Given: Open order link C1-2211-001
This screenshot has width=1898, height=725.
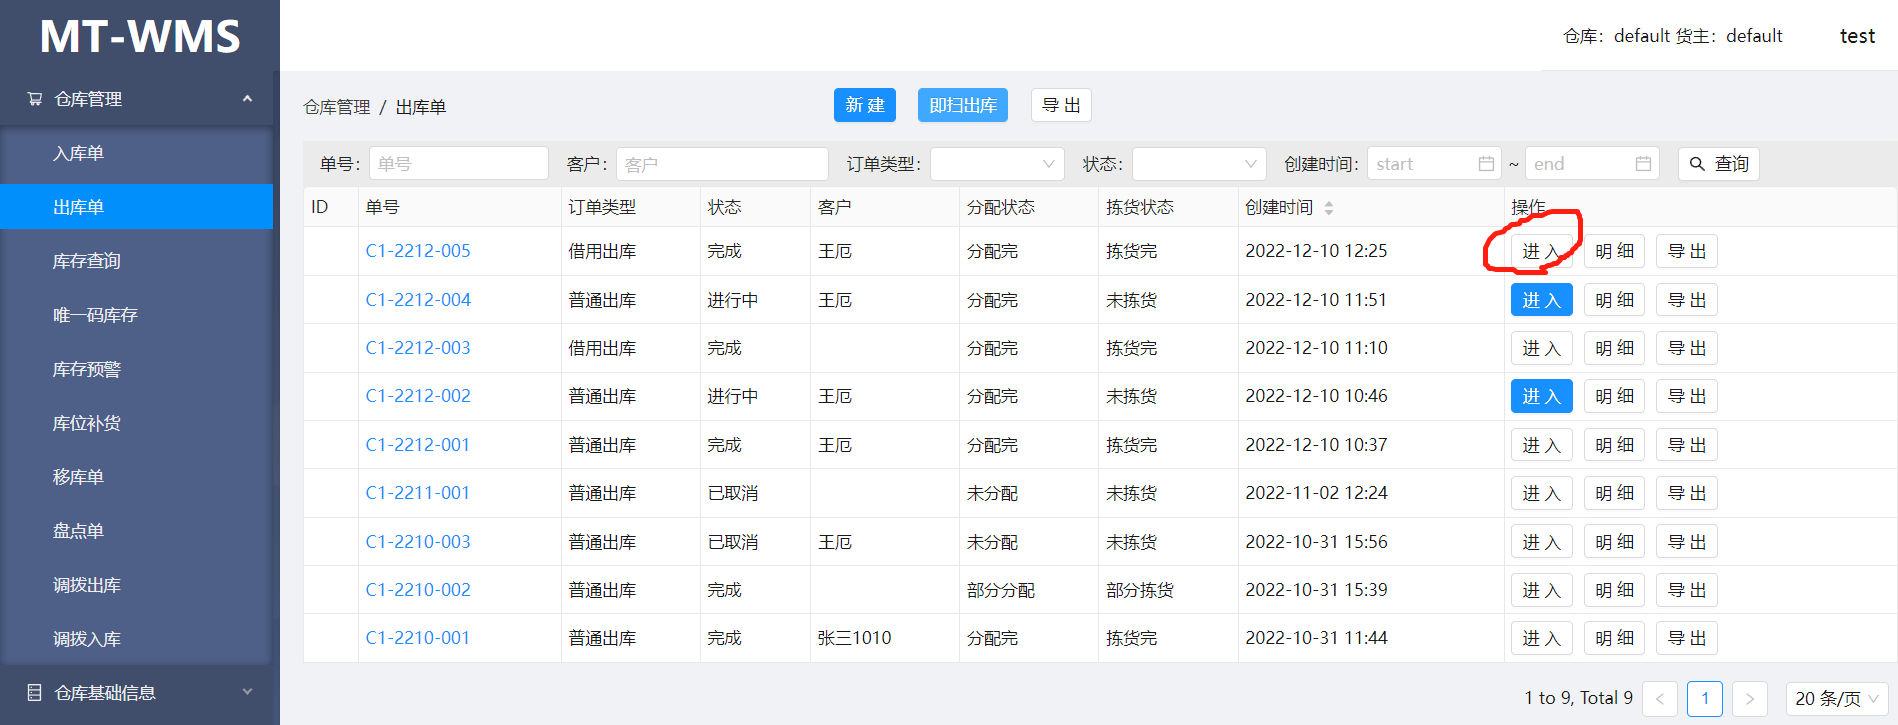Looking at the screenshot, I should pyautogui.click(x=418, y=493).
